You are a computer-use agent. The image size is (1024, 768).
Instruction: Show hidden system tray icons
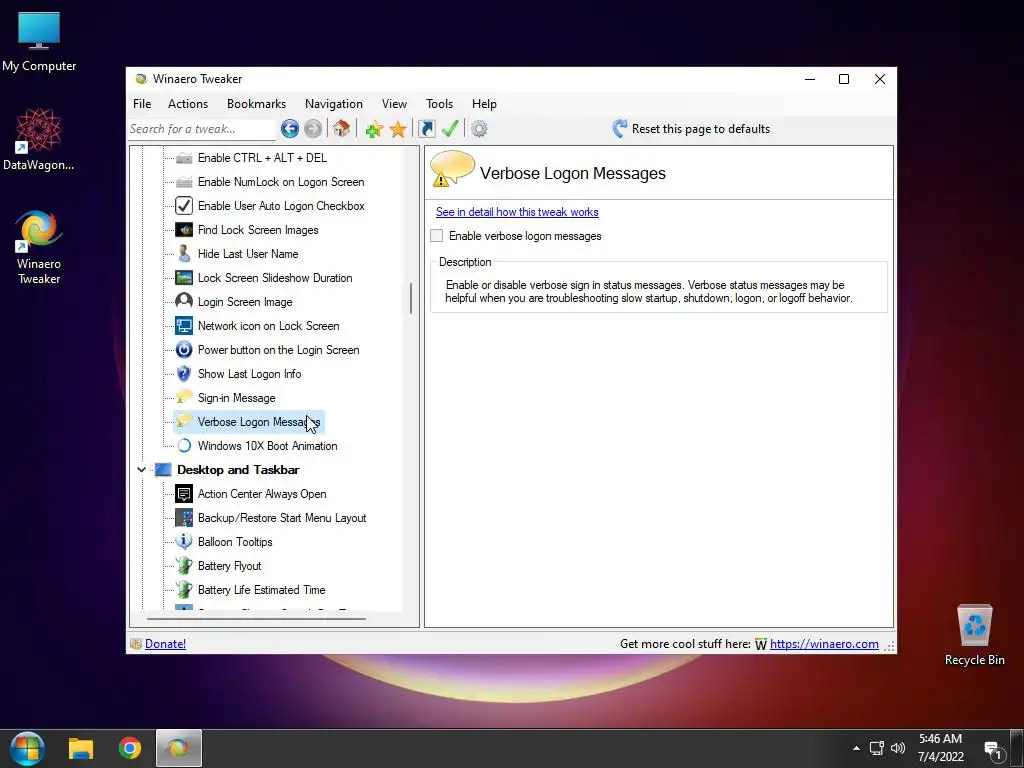point(856,748)
